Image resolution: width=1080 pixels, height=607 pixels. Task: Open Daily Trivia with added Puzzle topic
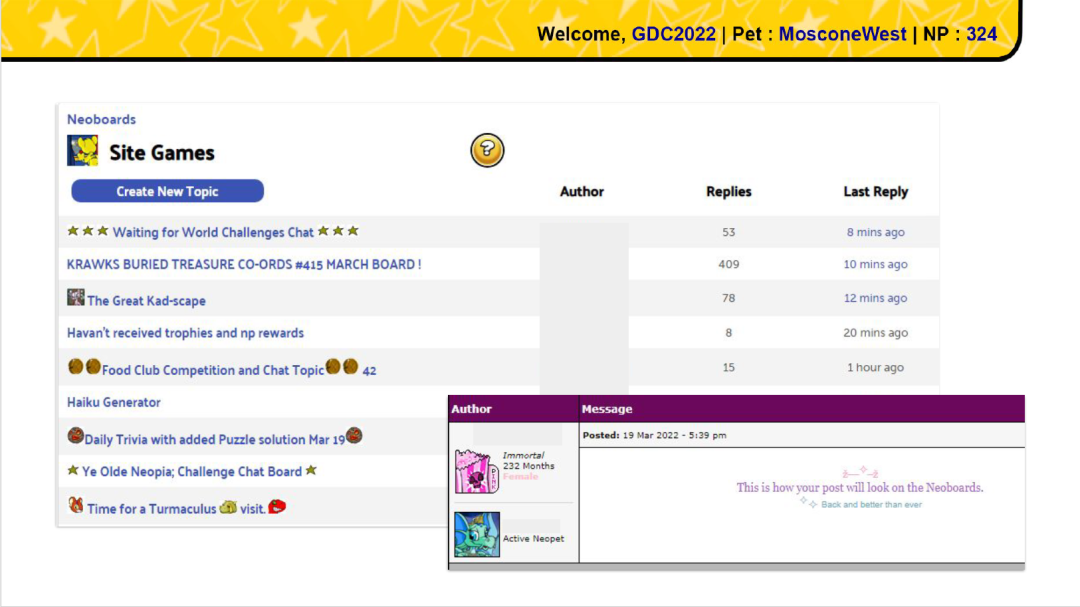pyautogui.click(x=214, y=440)
